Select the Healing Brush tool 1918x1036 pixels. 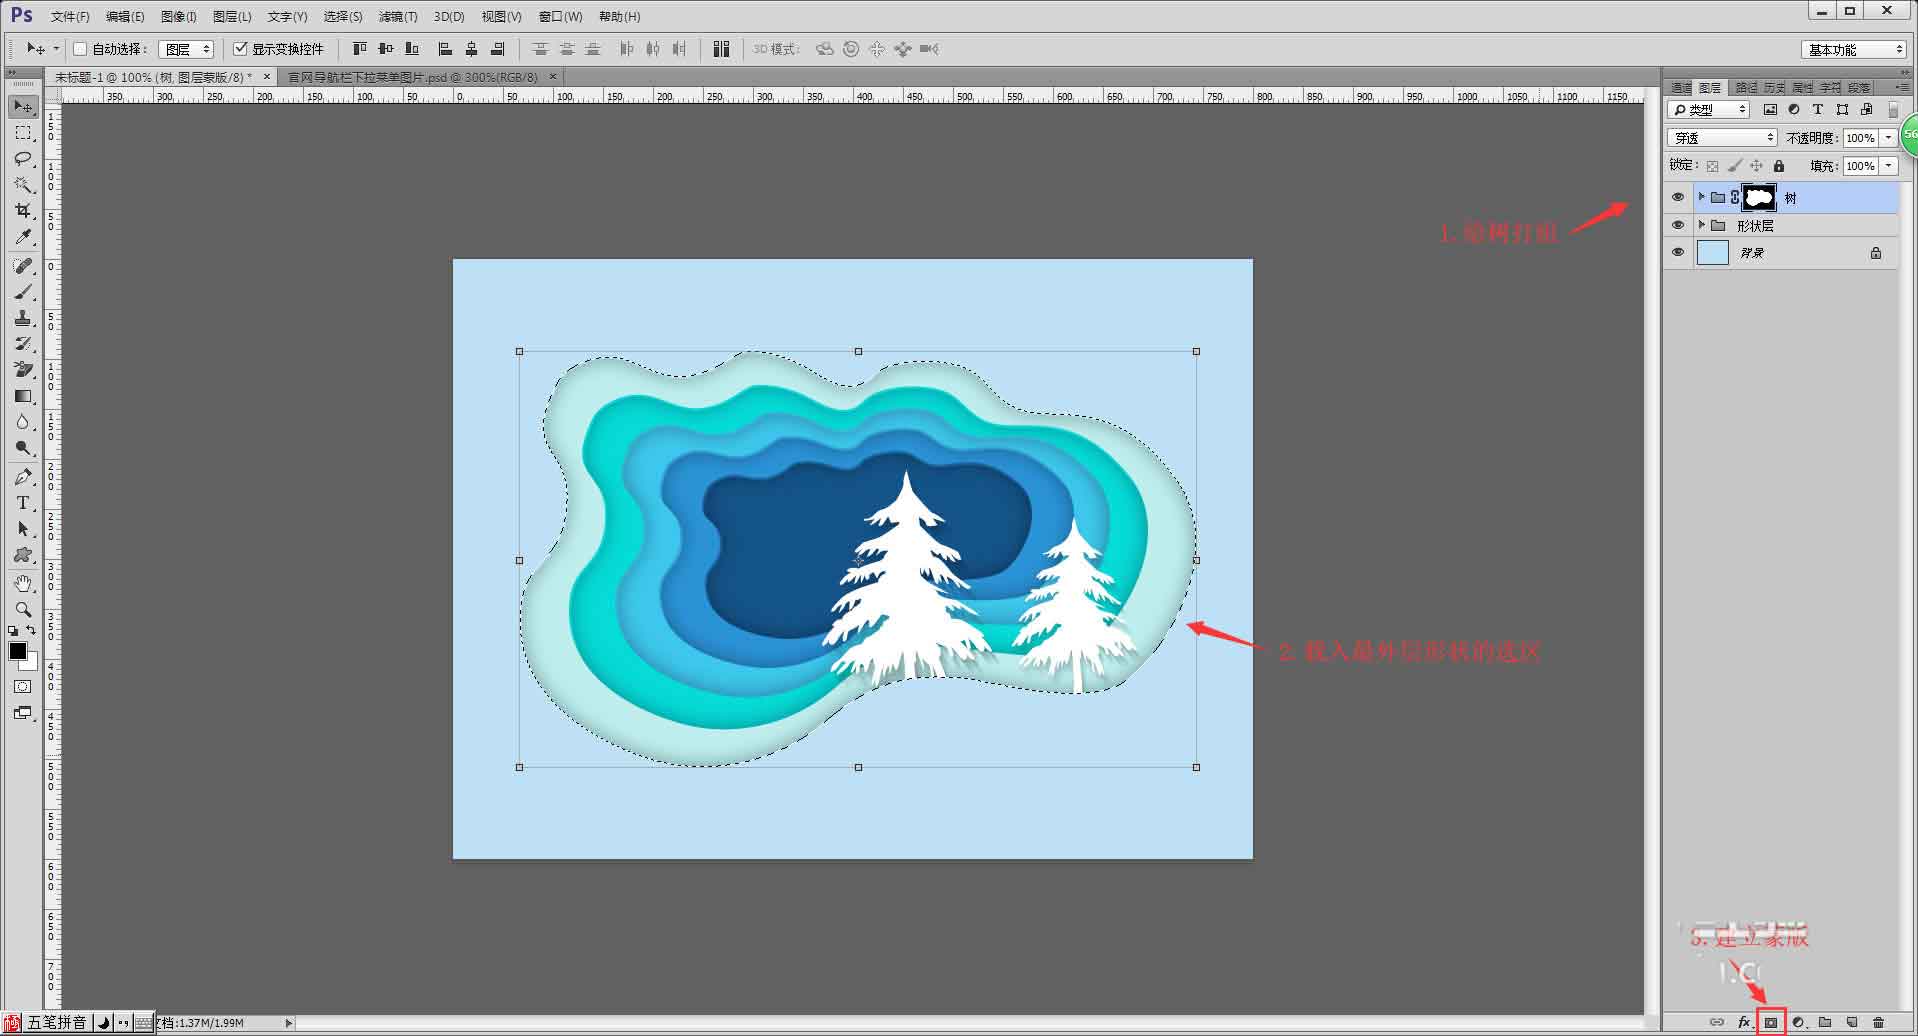click(23, 266)
